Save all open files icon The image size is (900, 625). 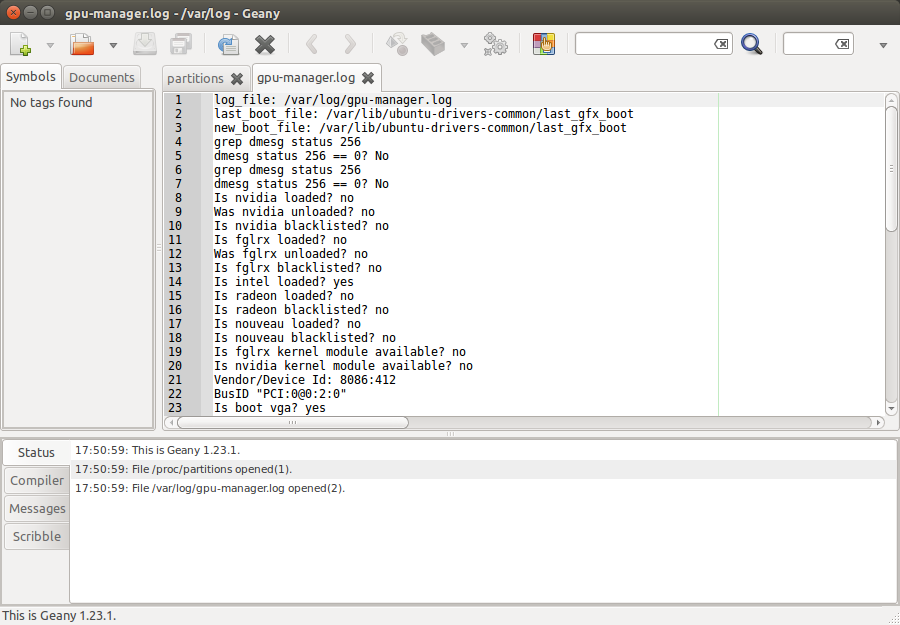pos(181,44)
